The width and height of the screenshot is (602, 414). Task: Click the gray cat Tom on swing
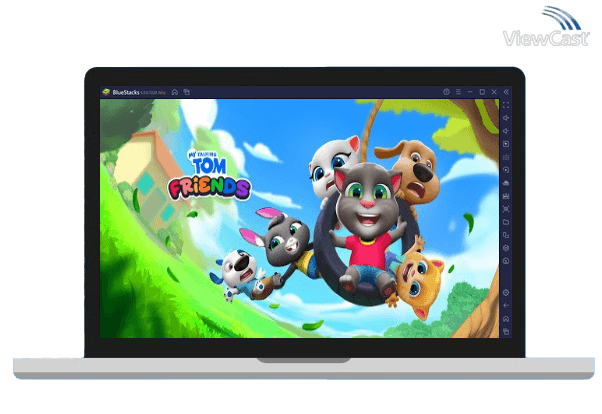[x=367, y=227]
